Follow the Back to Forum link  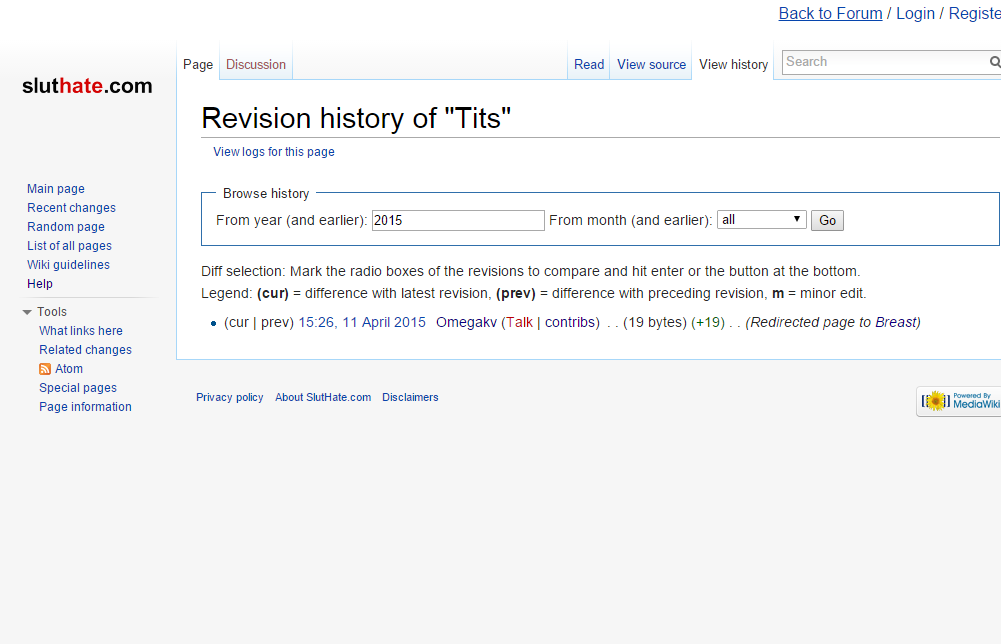point(831,13)
